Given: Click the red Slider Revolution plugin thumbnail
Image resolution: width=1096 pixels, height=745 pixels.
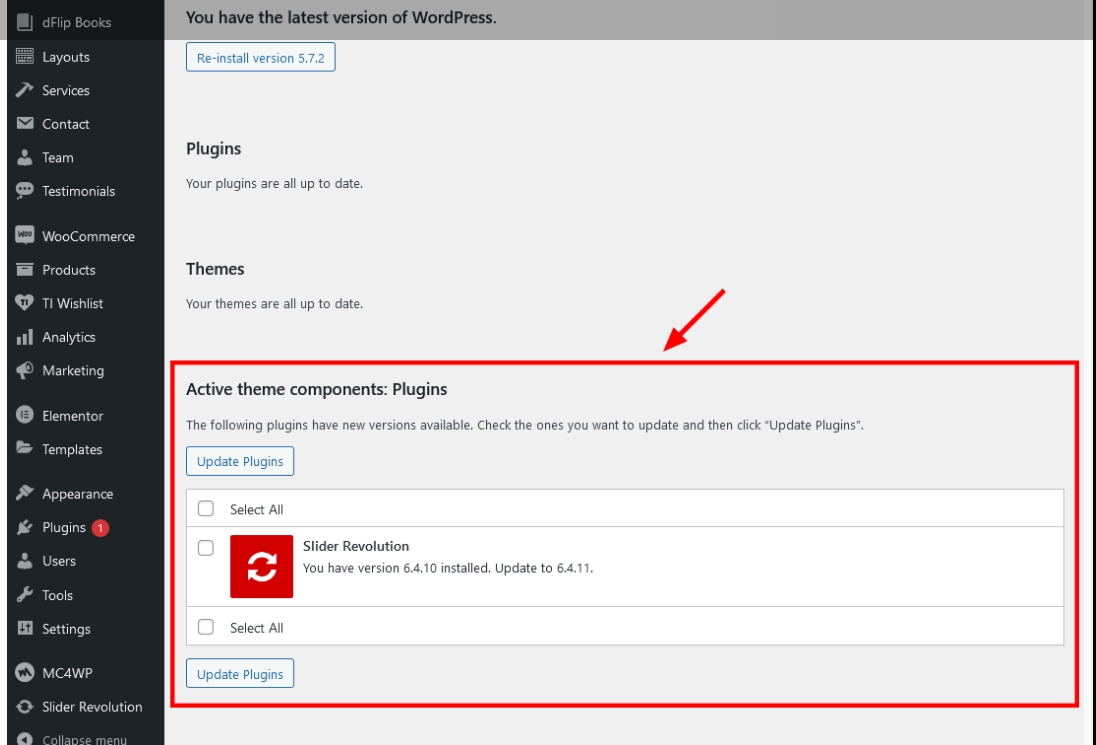Looking at the screenshot, I should point(261,566).
